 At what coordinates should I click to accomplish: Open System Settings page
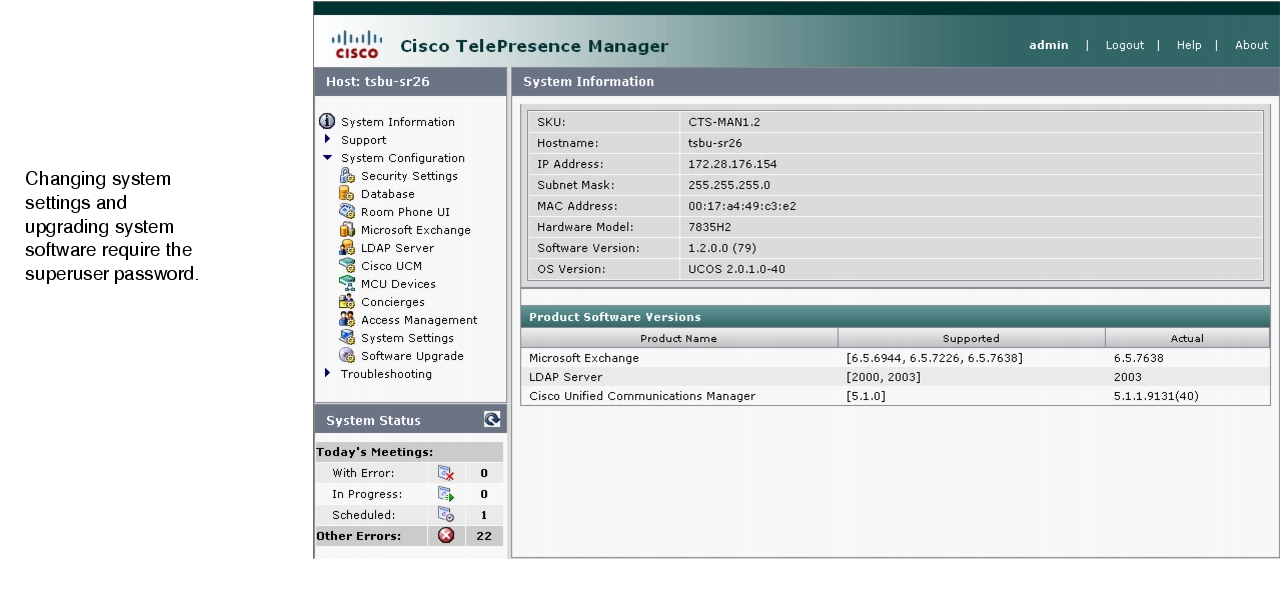point(407,338)
